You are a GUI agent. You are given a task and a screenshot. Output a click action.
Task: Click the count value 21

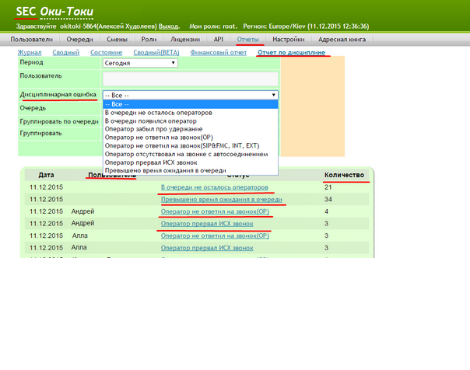328,187
